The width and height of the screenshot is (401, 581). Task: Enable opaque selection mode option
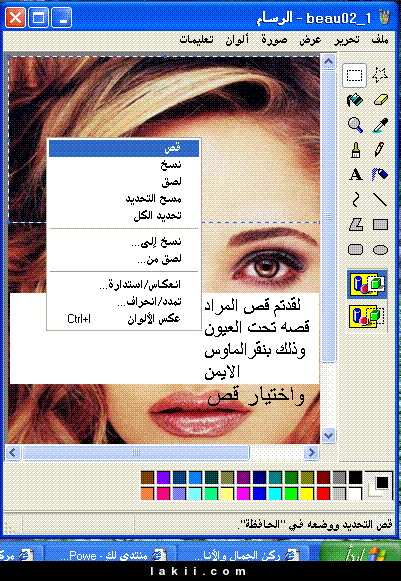click(367, 285)
